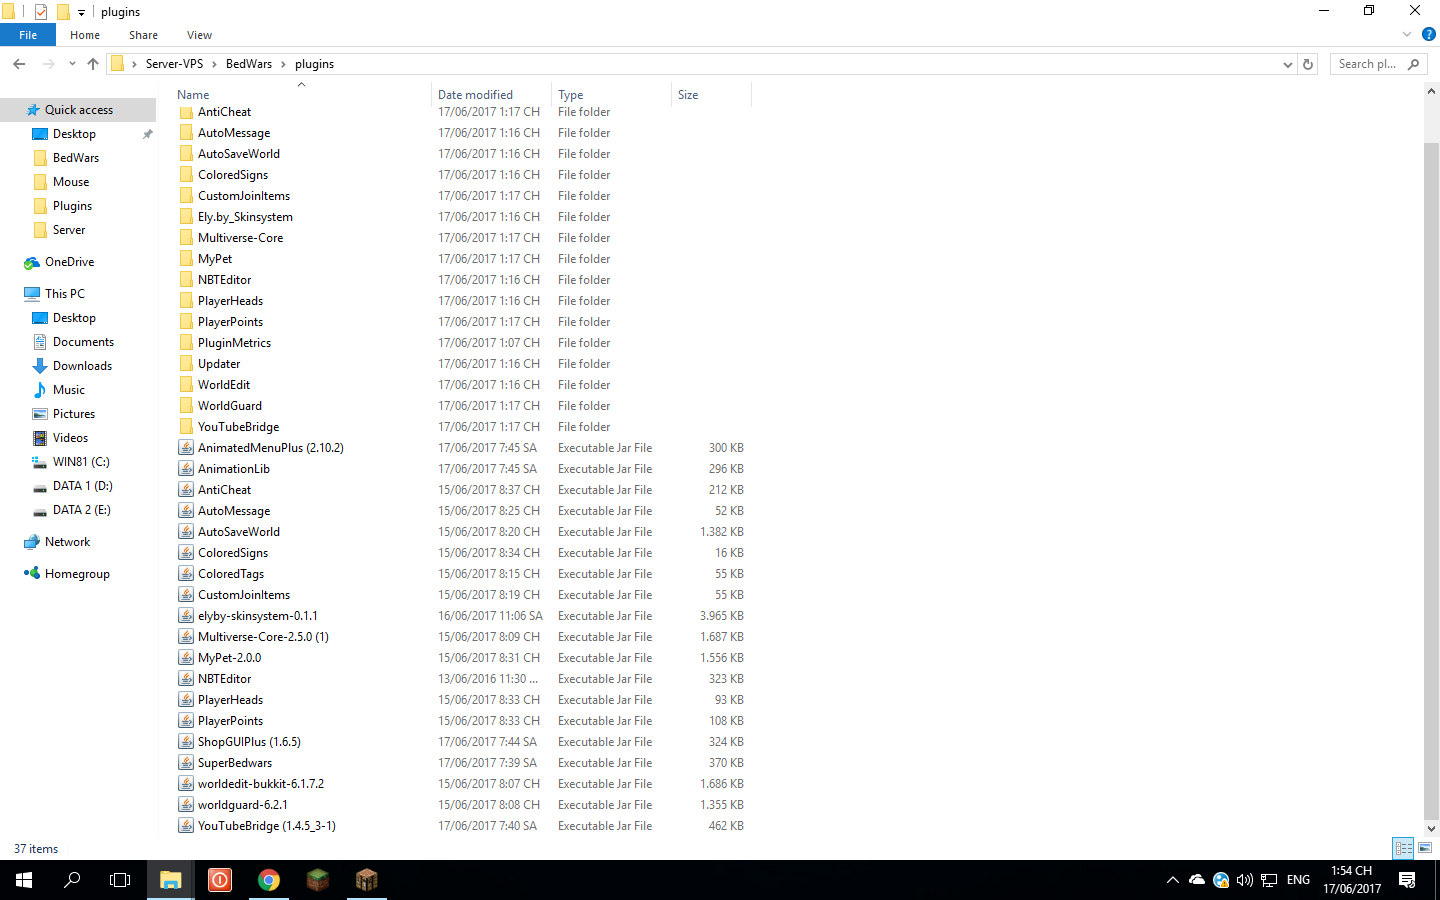The width and height of the screenshot is (1440, 900).
Task: Go up one folder level
Action: pos(93,64)
